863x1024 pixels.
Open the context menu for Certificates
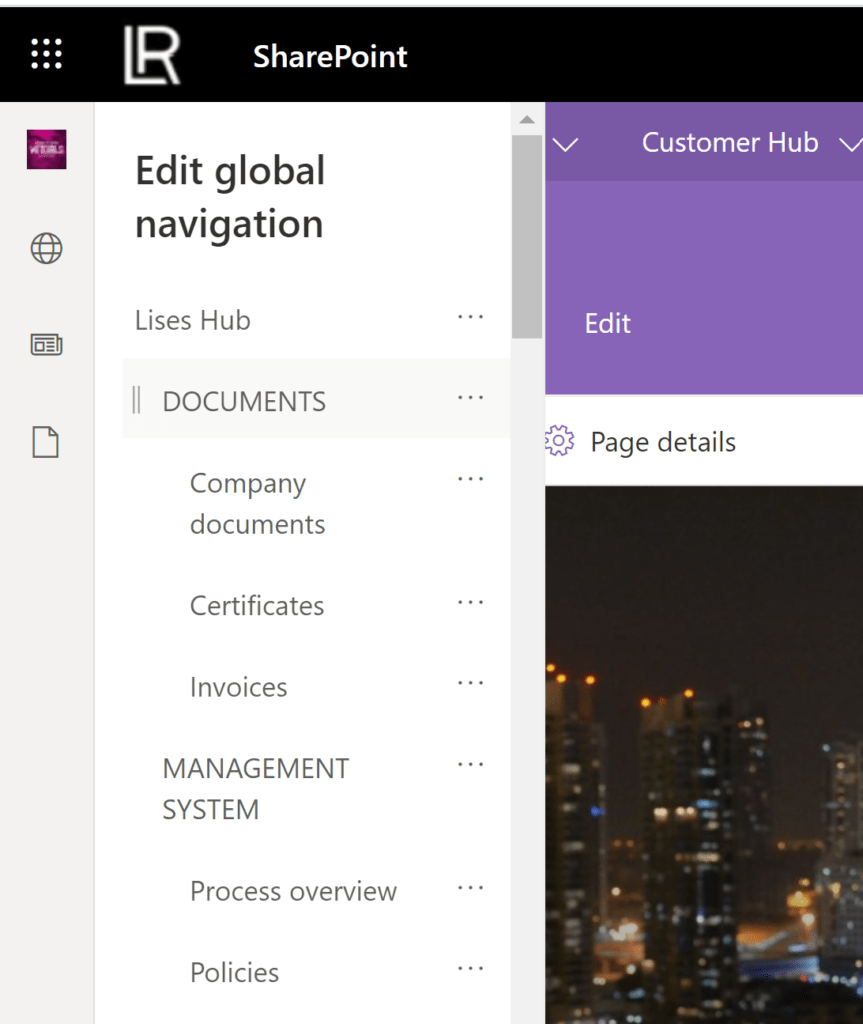[x=470, y=602]
